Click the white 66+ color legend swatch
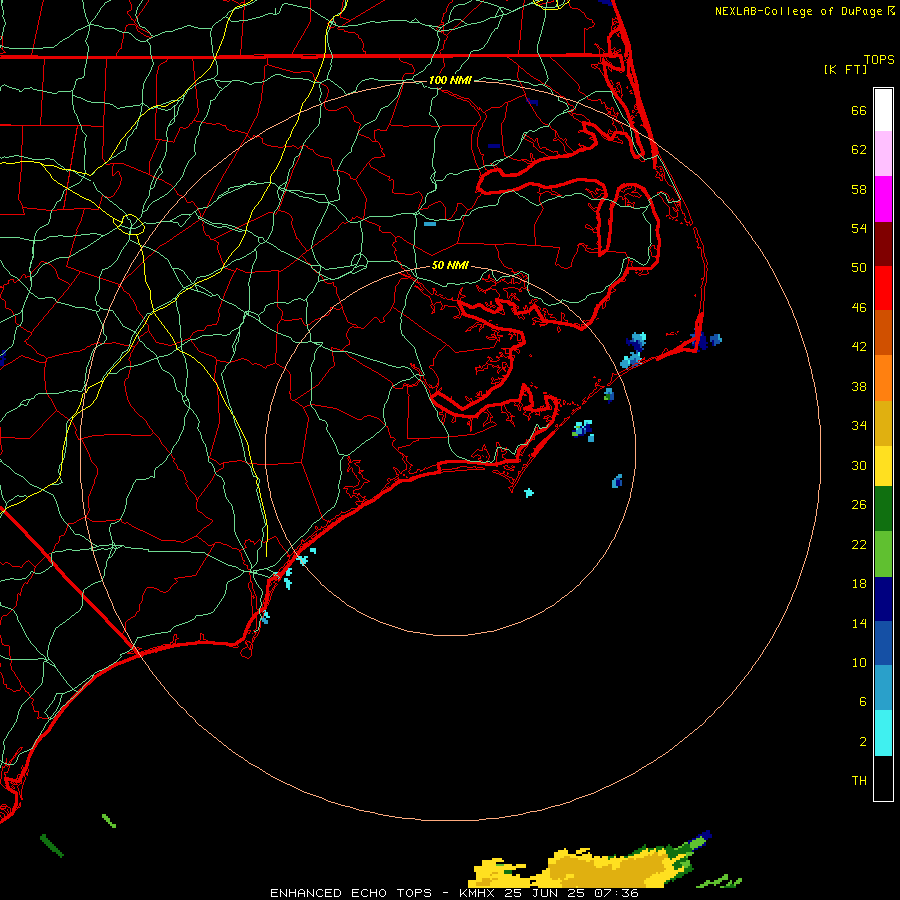The height and width of the screenshot is (900, 900). coord(883,110)
